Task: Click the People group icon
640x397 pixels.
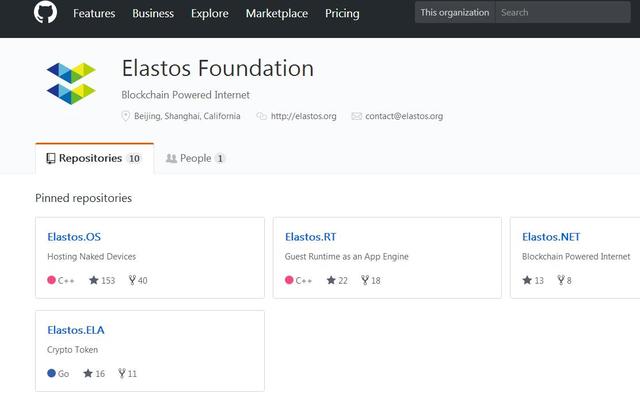Action: (171, 158)
